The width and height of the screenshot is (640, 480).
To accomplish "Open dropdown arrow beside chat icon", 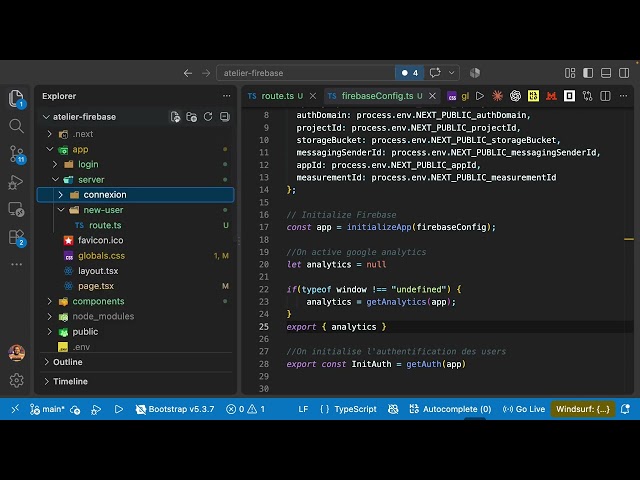I will click(x=451, y=73).
